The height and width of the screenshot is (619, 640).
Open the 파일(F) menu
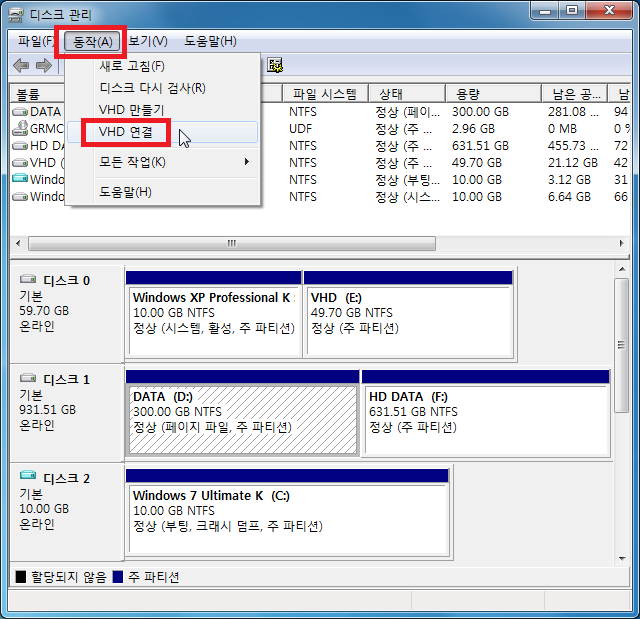tap(36, 41)
